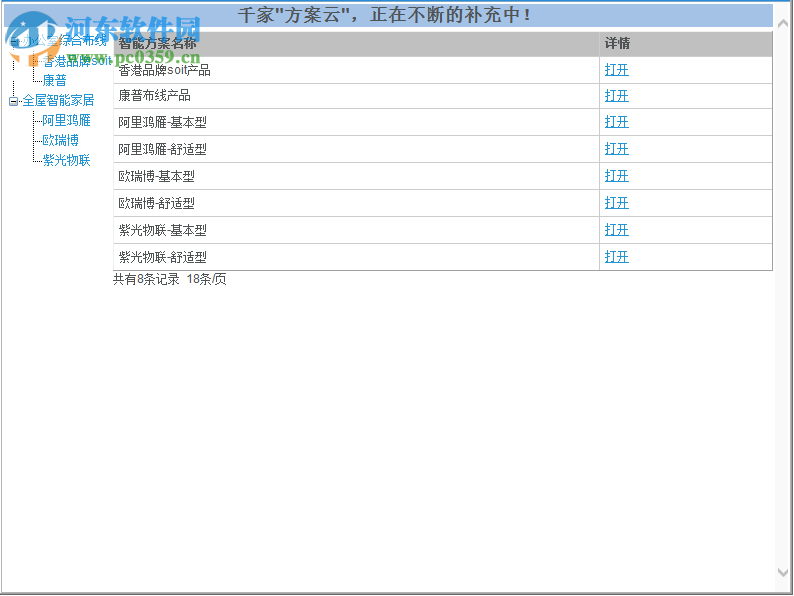Open the 紫光物联-基本型 plan link
Screen dimensions: 794x596
(616, 230)
